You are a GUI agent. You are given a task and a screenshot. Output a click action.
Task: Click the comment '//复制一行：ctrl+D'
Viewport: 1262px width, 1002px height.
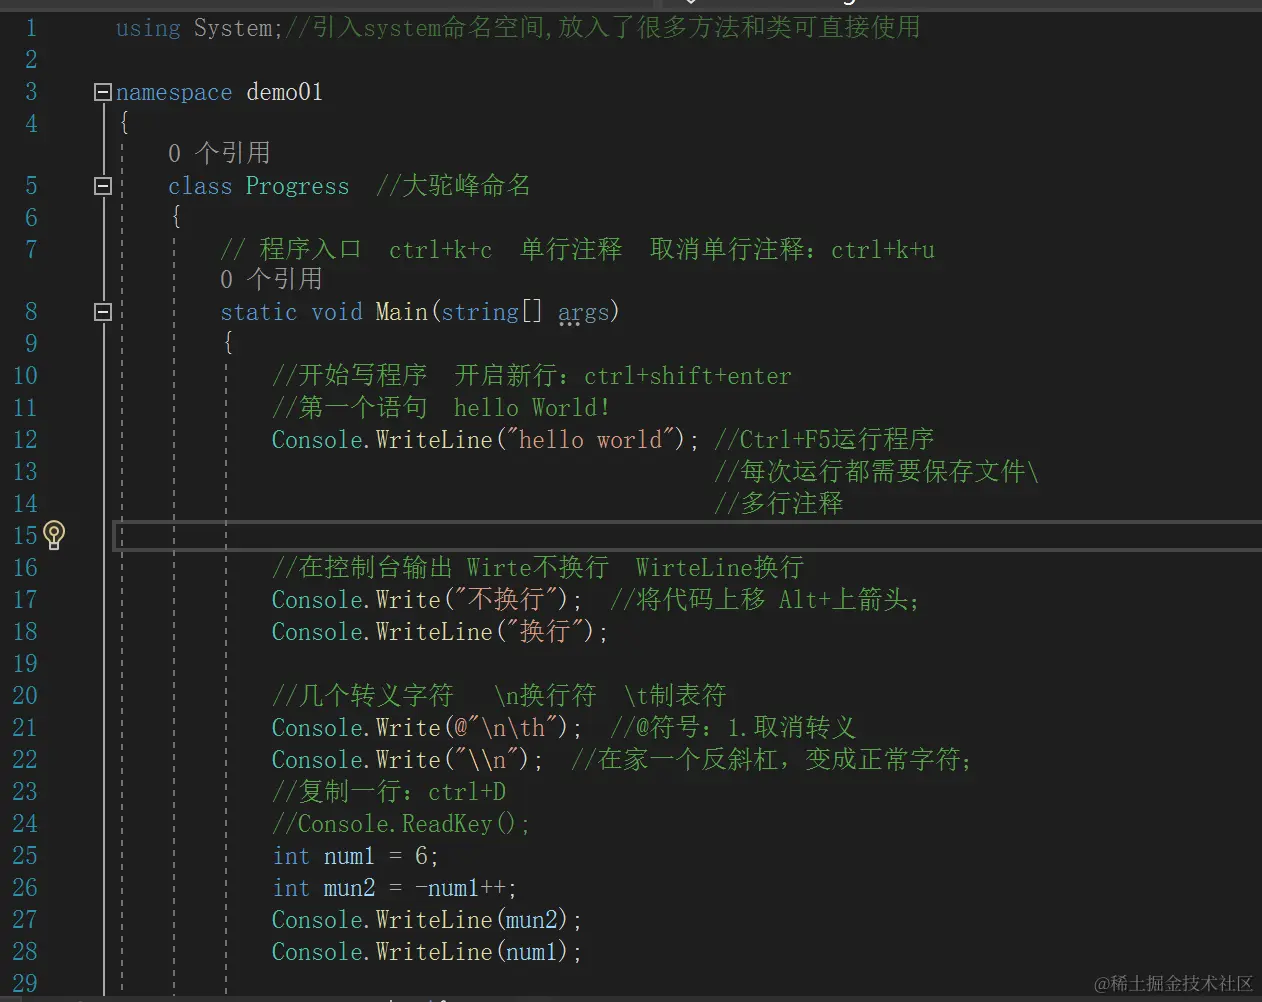[x=389, y=791]
